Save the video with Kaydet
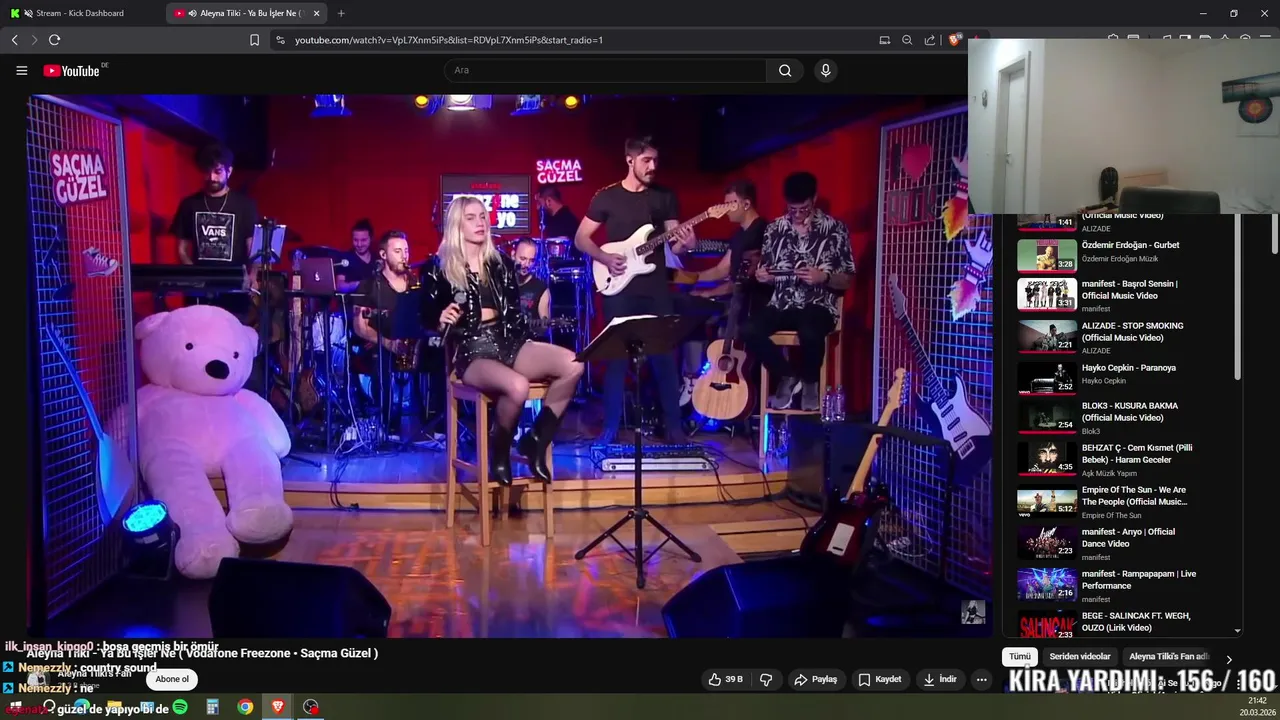Screen dimensions: 1280x720 click(x=880, y=679)
